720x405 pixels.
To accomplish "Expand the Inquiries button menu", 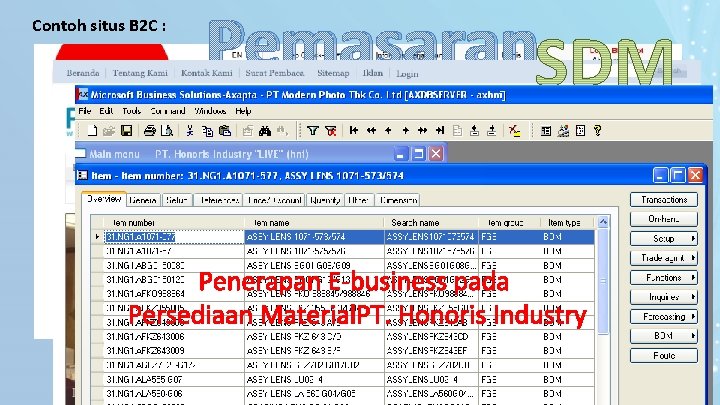I will [x=664, y=297].
